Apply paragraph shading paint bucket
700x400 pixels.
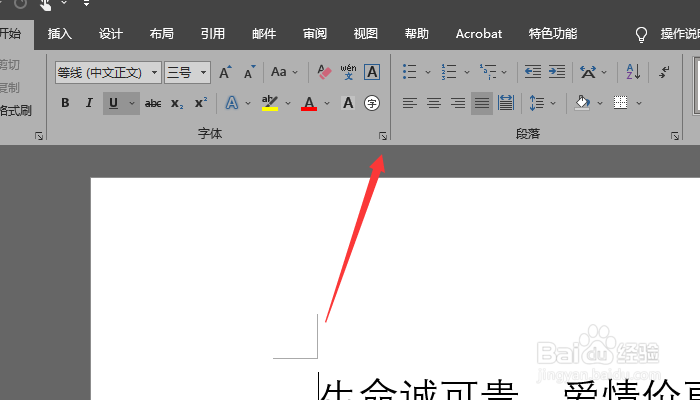pos(582,103)
